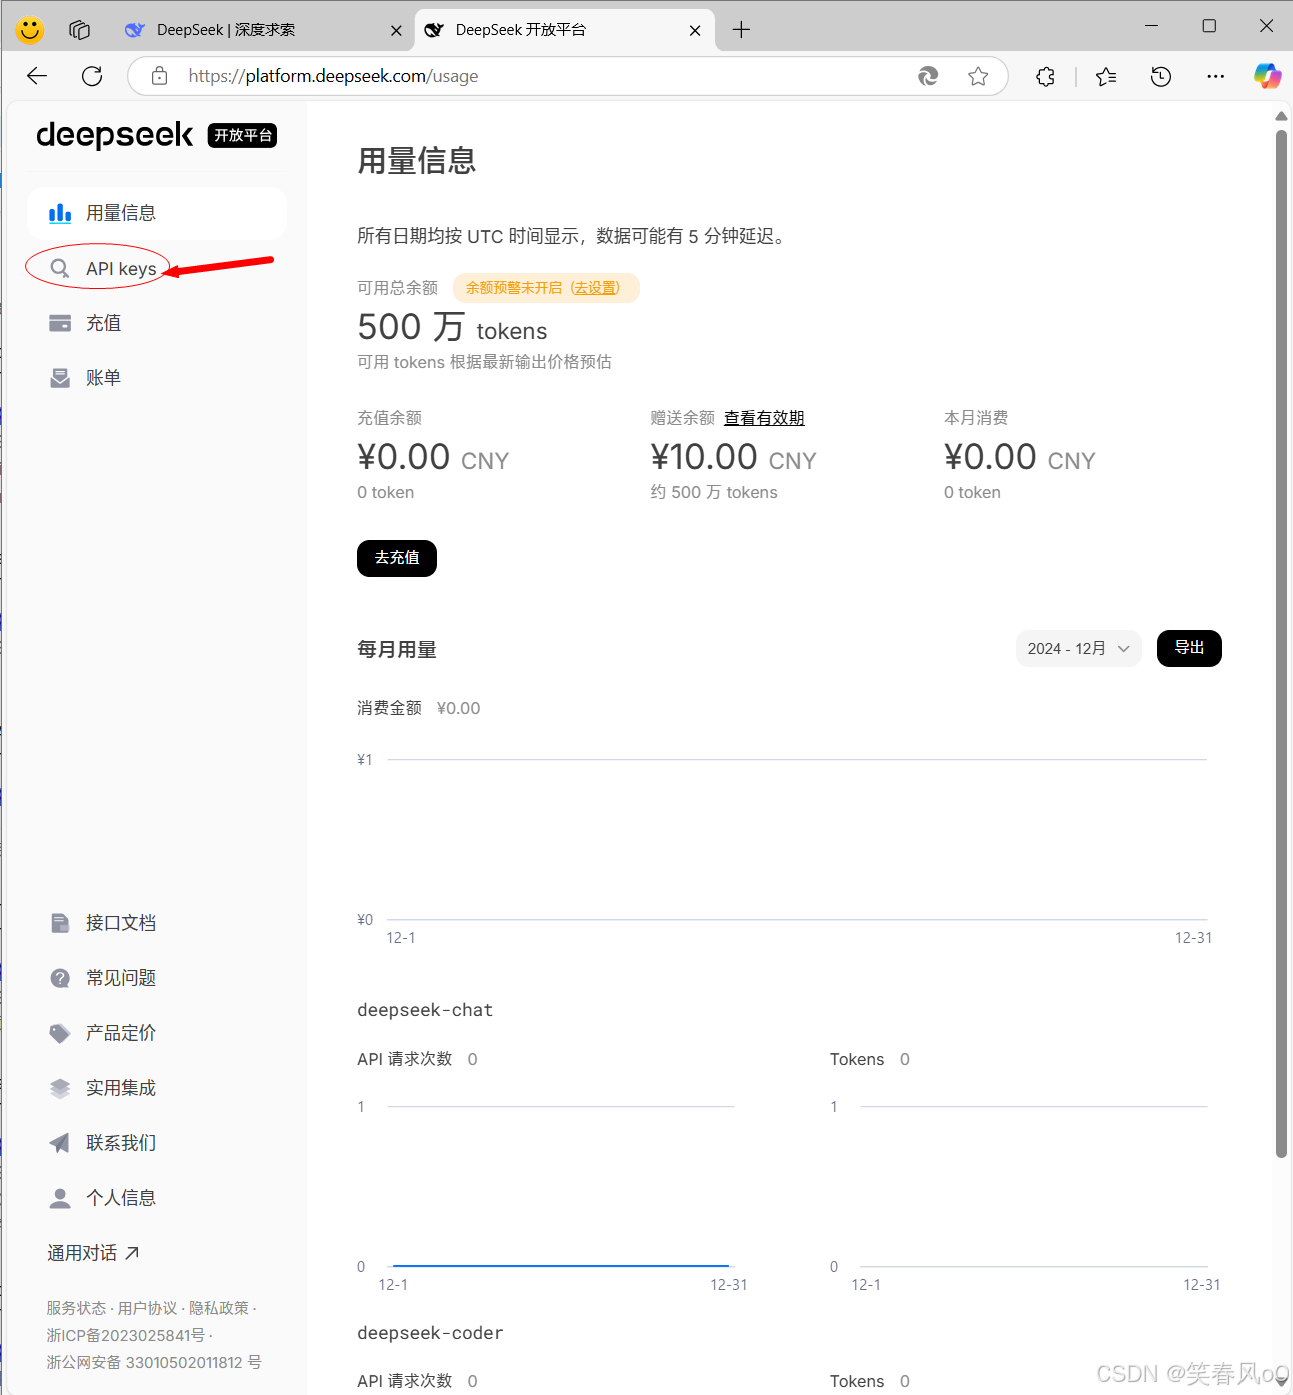Click the 联系我们 paper plane icon

point(60,1143)
